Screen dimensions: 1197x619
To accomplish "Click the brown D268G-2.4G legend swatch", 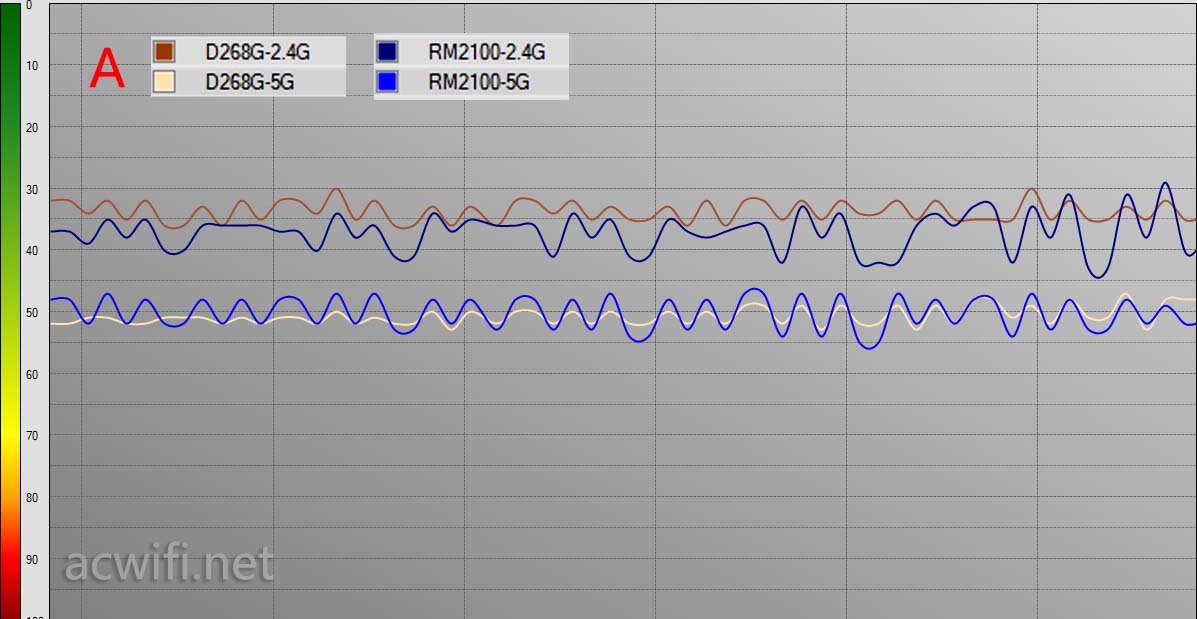I will tap(165, 52).
